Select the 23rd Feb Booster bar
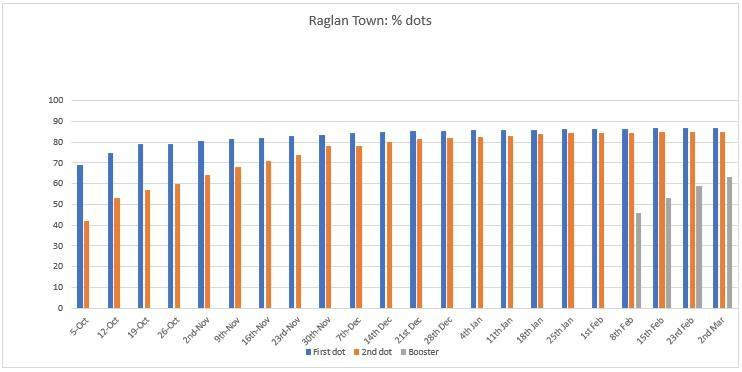Image resolution: width=742 pixels, height=372 pixels. click(699, 247)
